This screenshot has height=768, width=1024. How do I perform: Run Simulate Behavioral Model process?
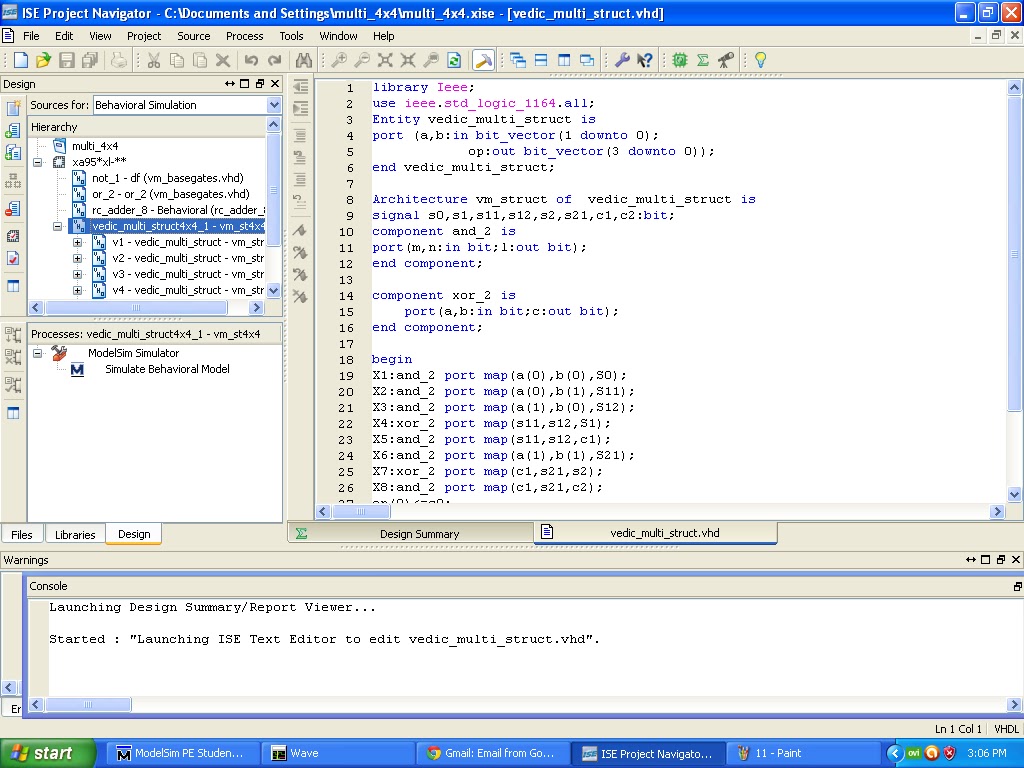(x=166, y=369)
